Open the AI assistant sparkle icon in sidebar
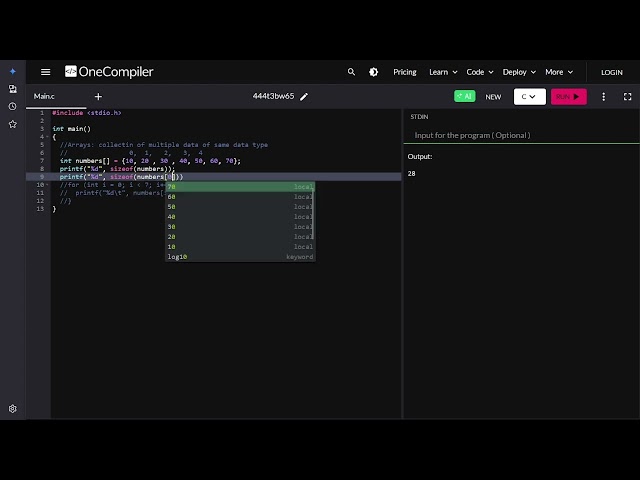640x480 pixels. (13, 71)
